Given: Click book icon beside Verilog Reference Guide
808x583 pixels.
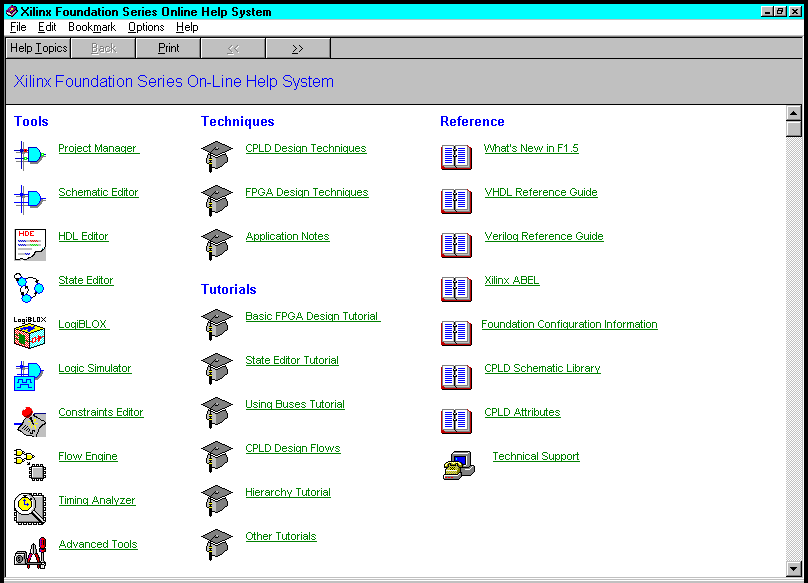Looking at the screenshot, I should 457,245.
